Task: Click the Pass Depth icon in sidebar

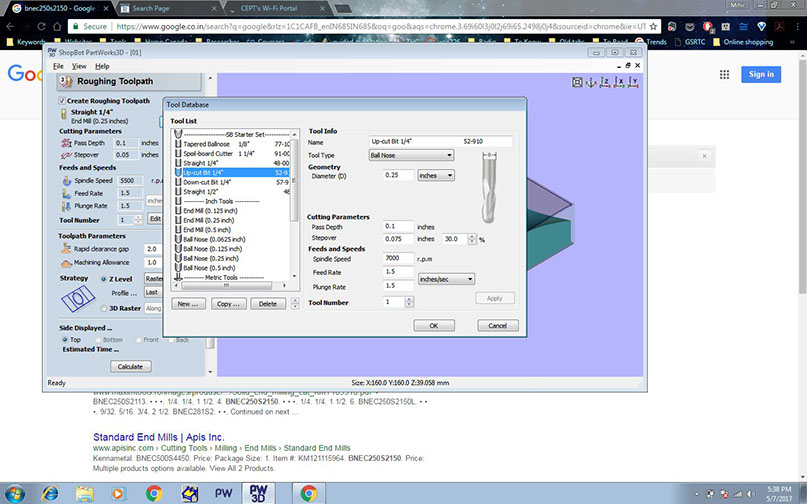Action: point(66,143)
